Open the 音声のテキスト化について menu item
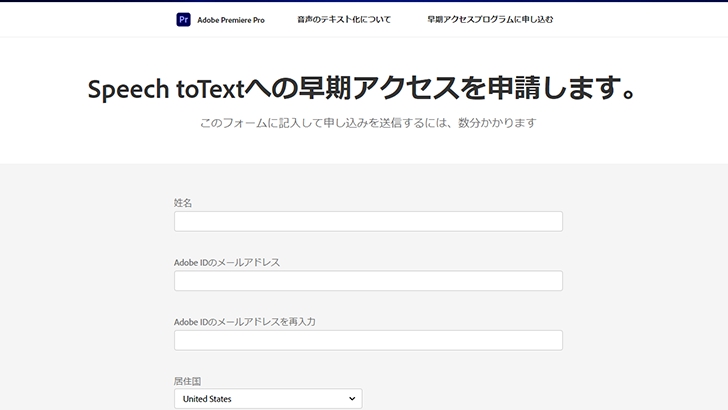The height and width of the screenshot is (410, 728). click(344, 20)
